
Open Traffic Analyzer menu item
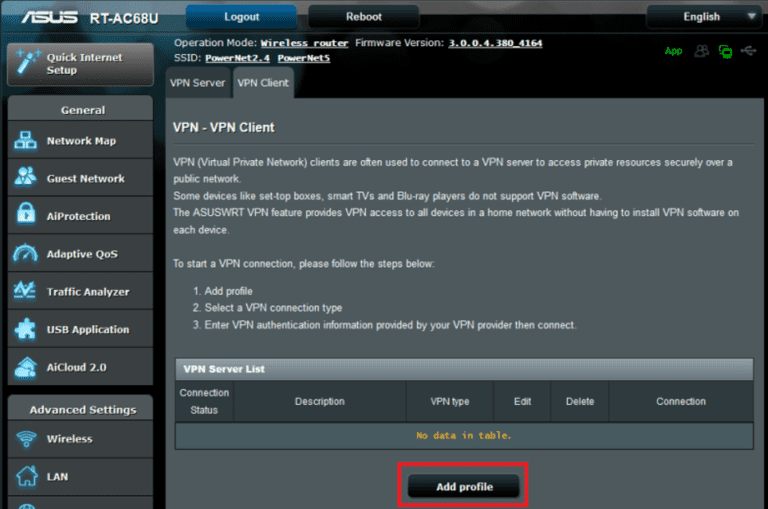pyautogui.click(x=80, y=291)
